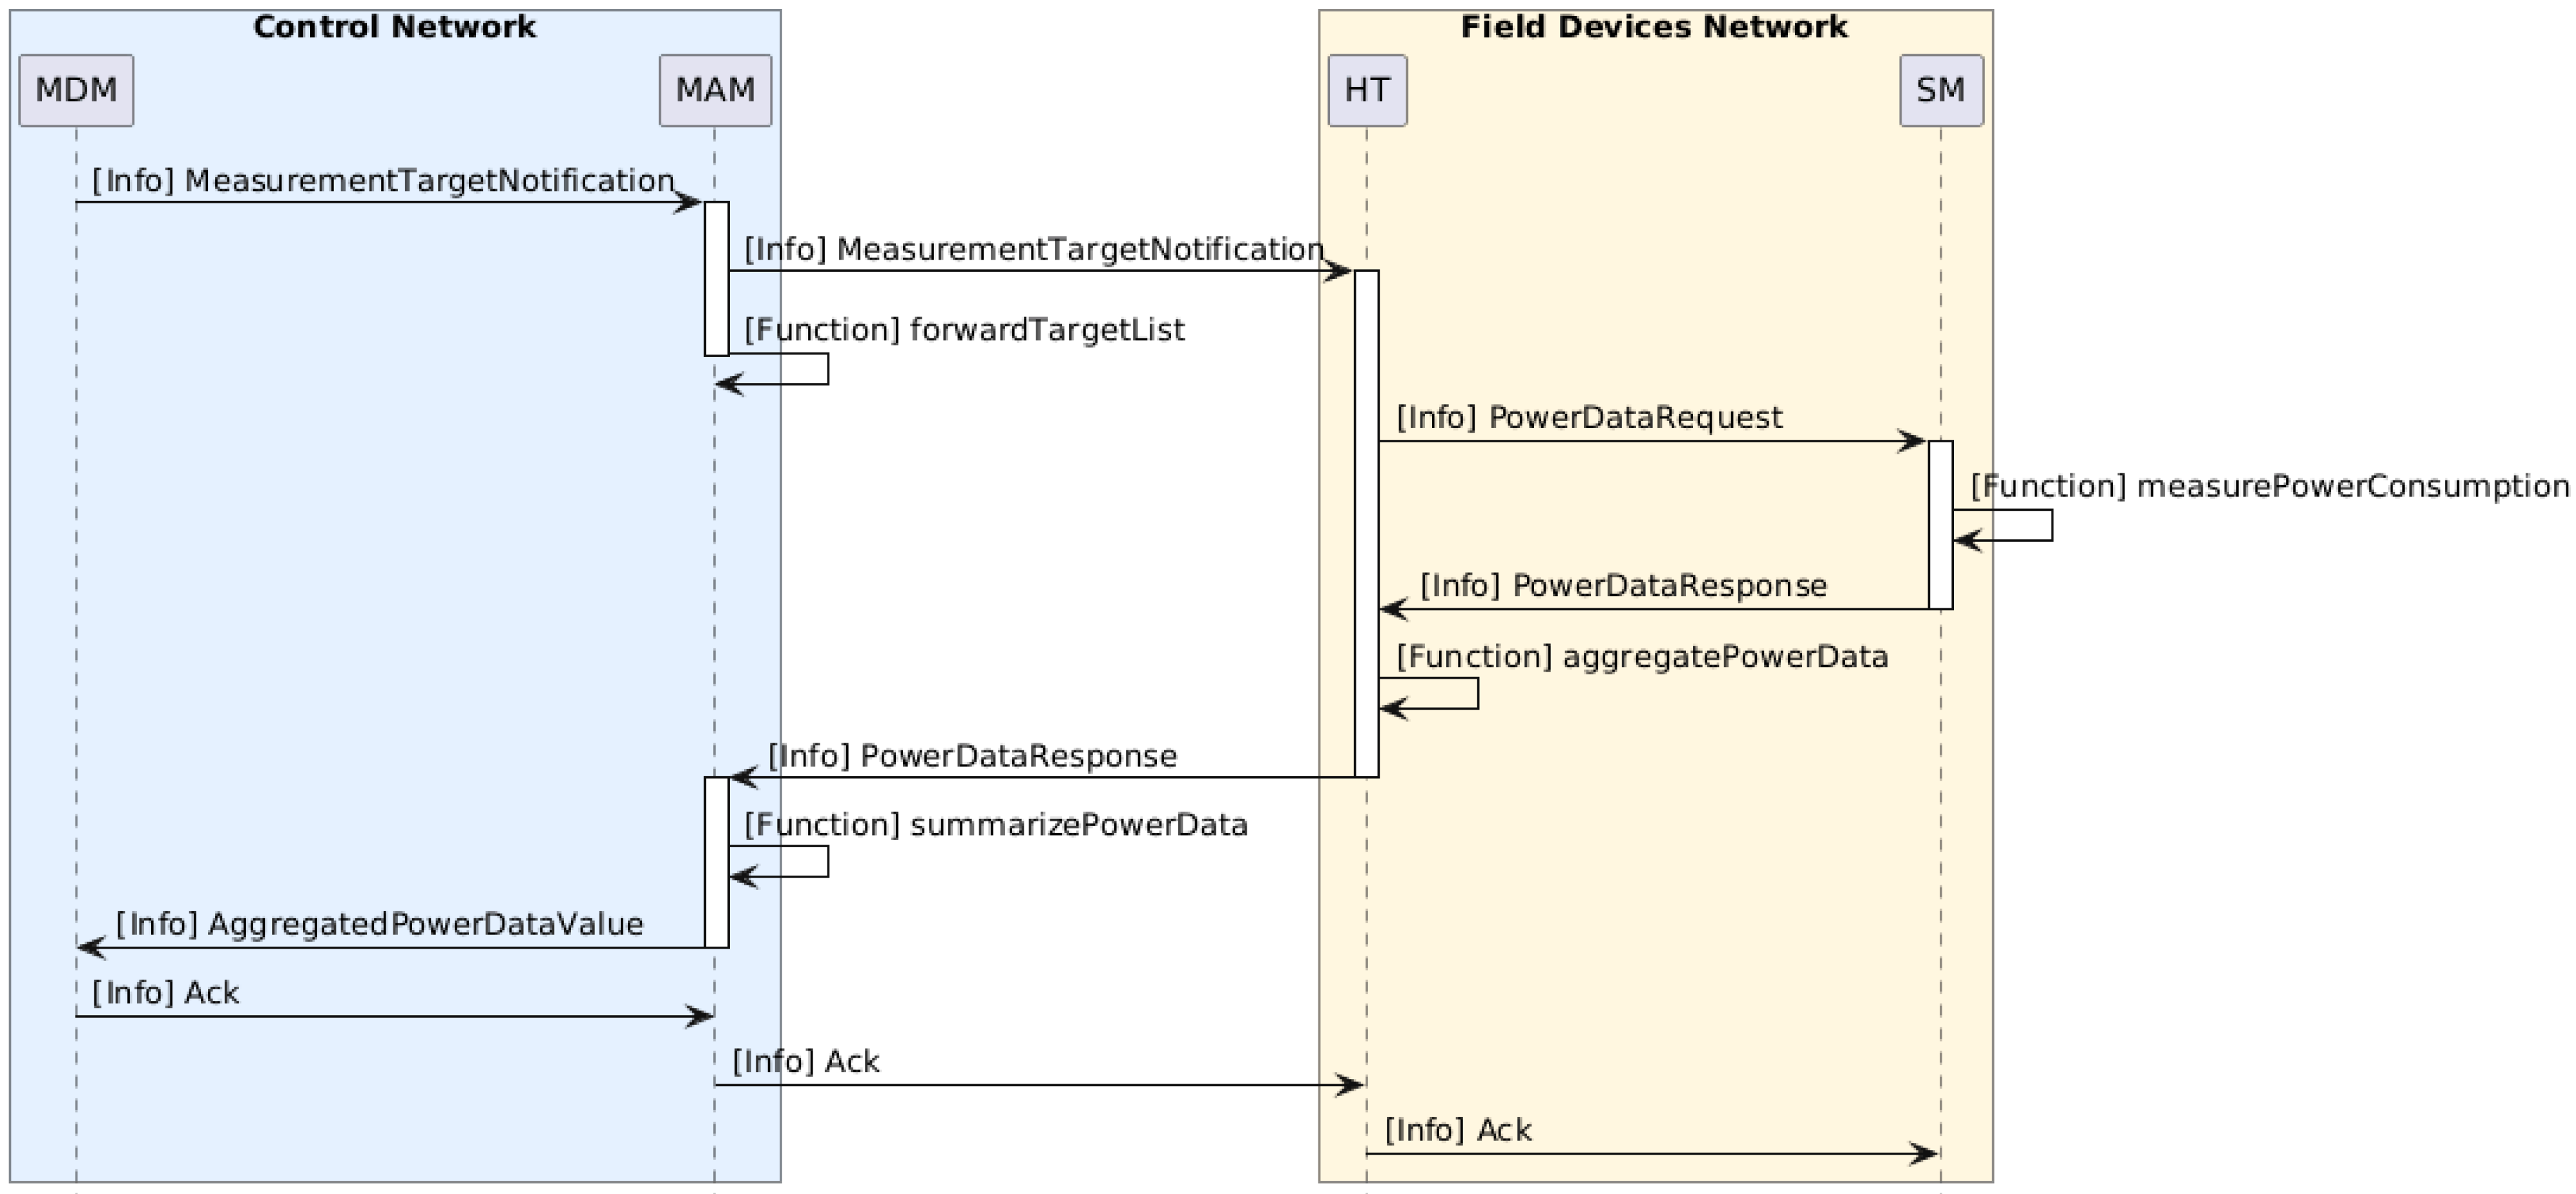Click the PowerDataResponse label from SM to HT

pyautogui.click(x=1623, y=586)
